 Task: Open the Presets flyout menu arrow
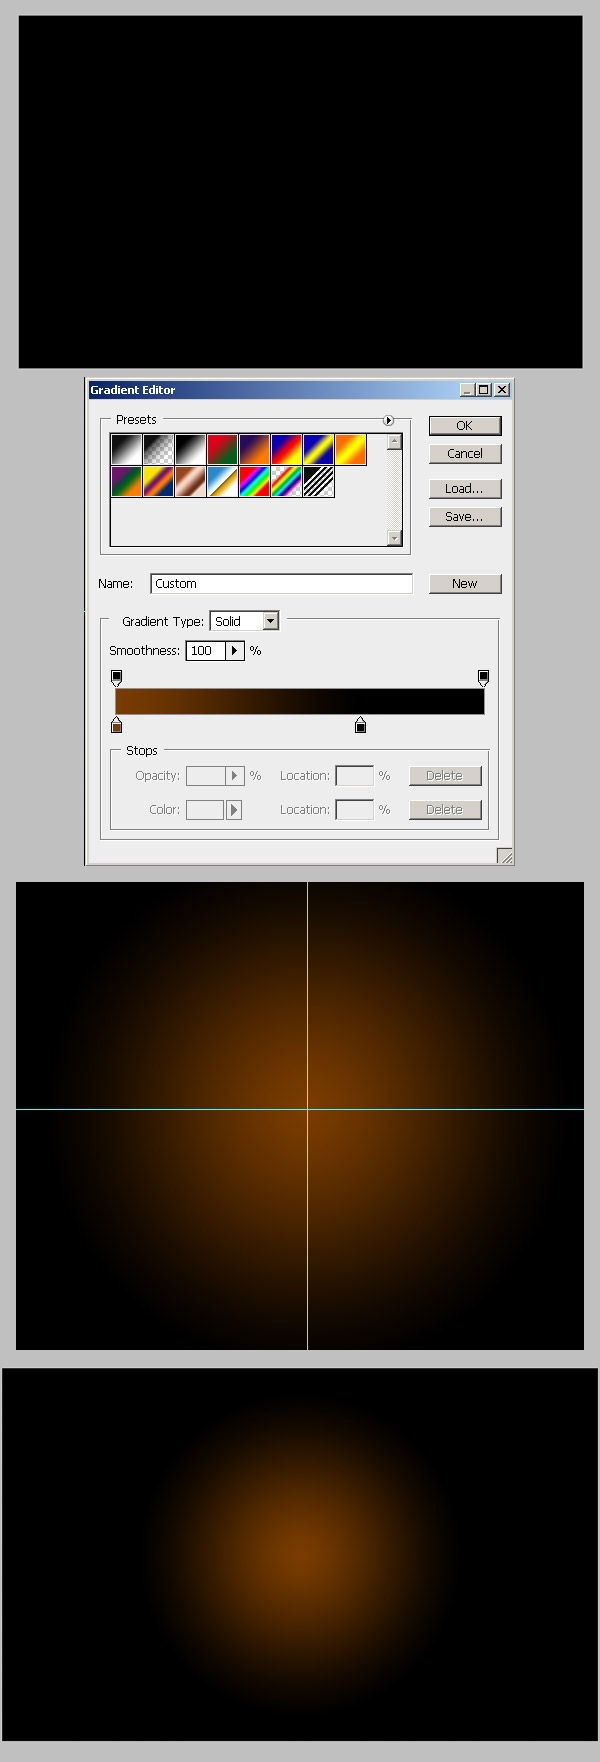coord(389,420)
